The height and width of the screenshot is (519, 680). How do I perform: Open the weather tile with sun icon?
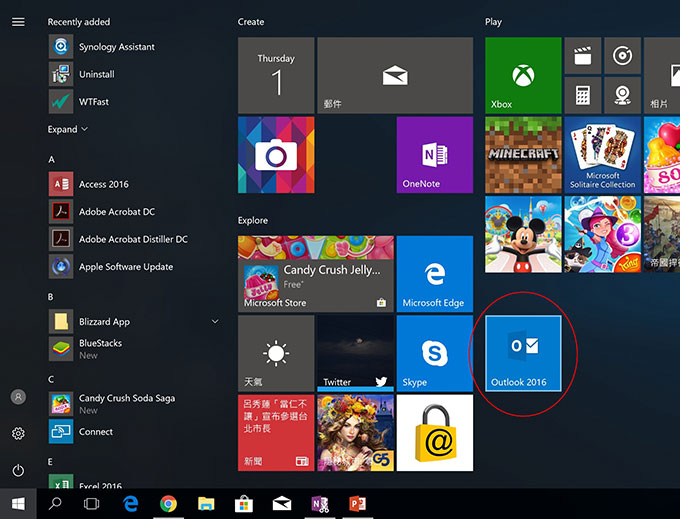[276, 353]
